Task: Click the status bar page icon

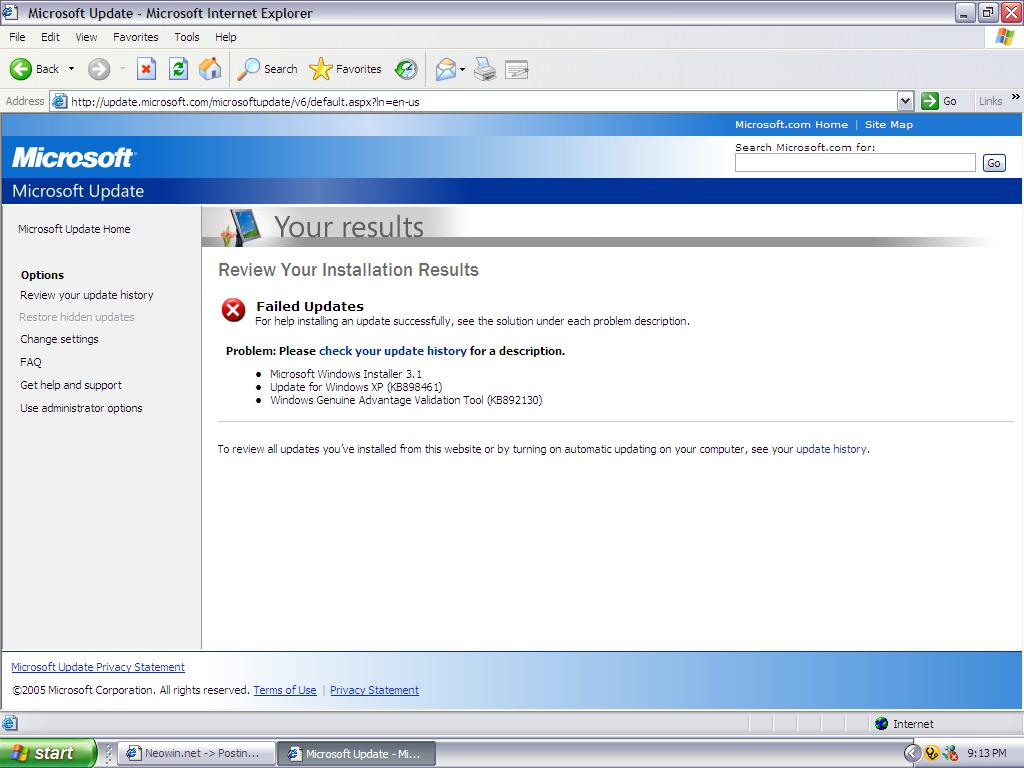Action: point(10,723)
